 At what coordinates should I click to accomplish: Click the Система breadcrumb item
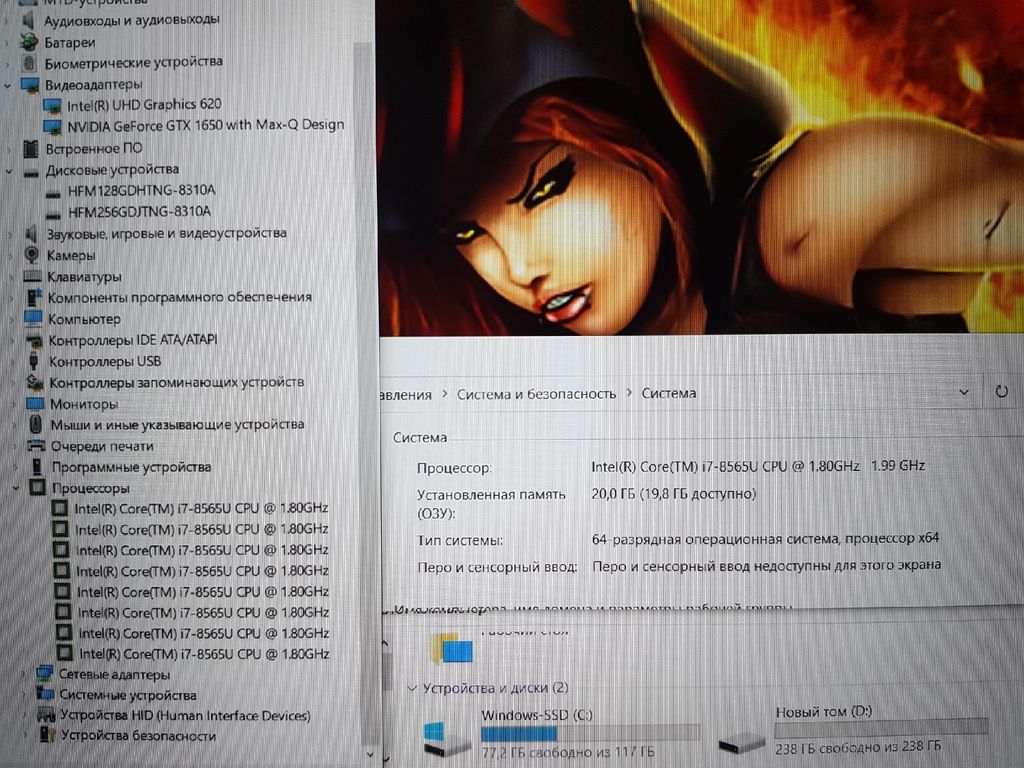point(668,393)
